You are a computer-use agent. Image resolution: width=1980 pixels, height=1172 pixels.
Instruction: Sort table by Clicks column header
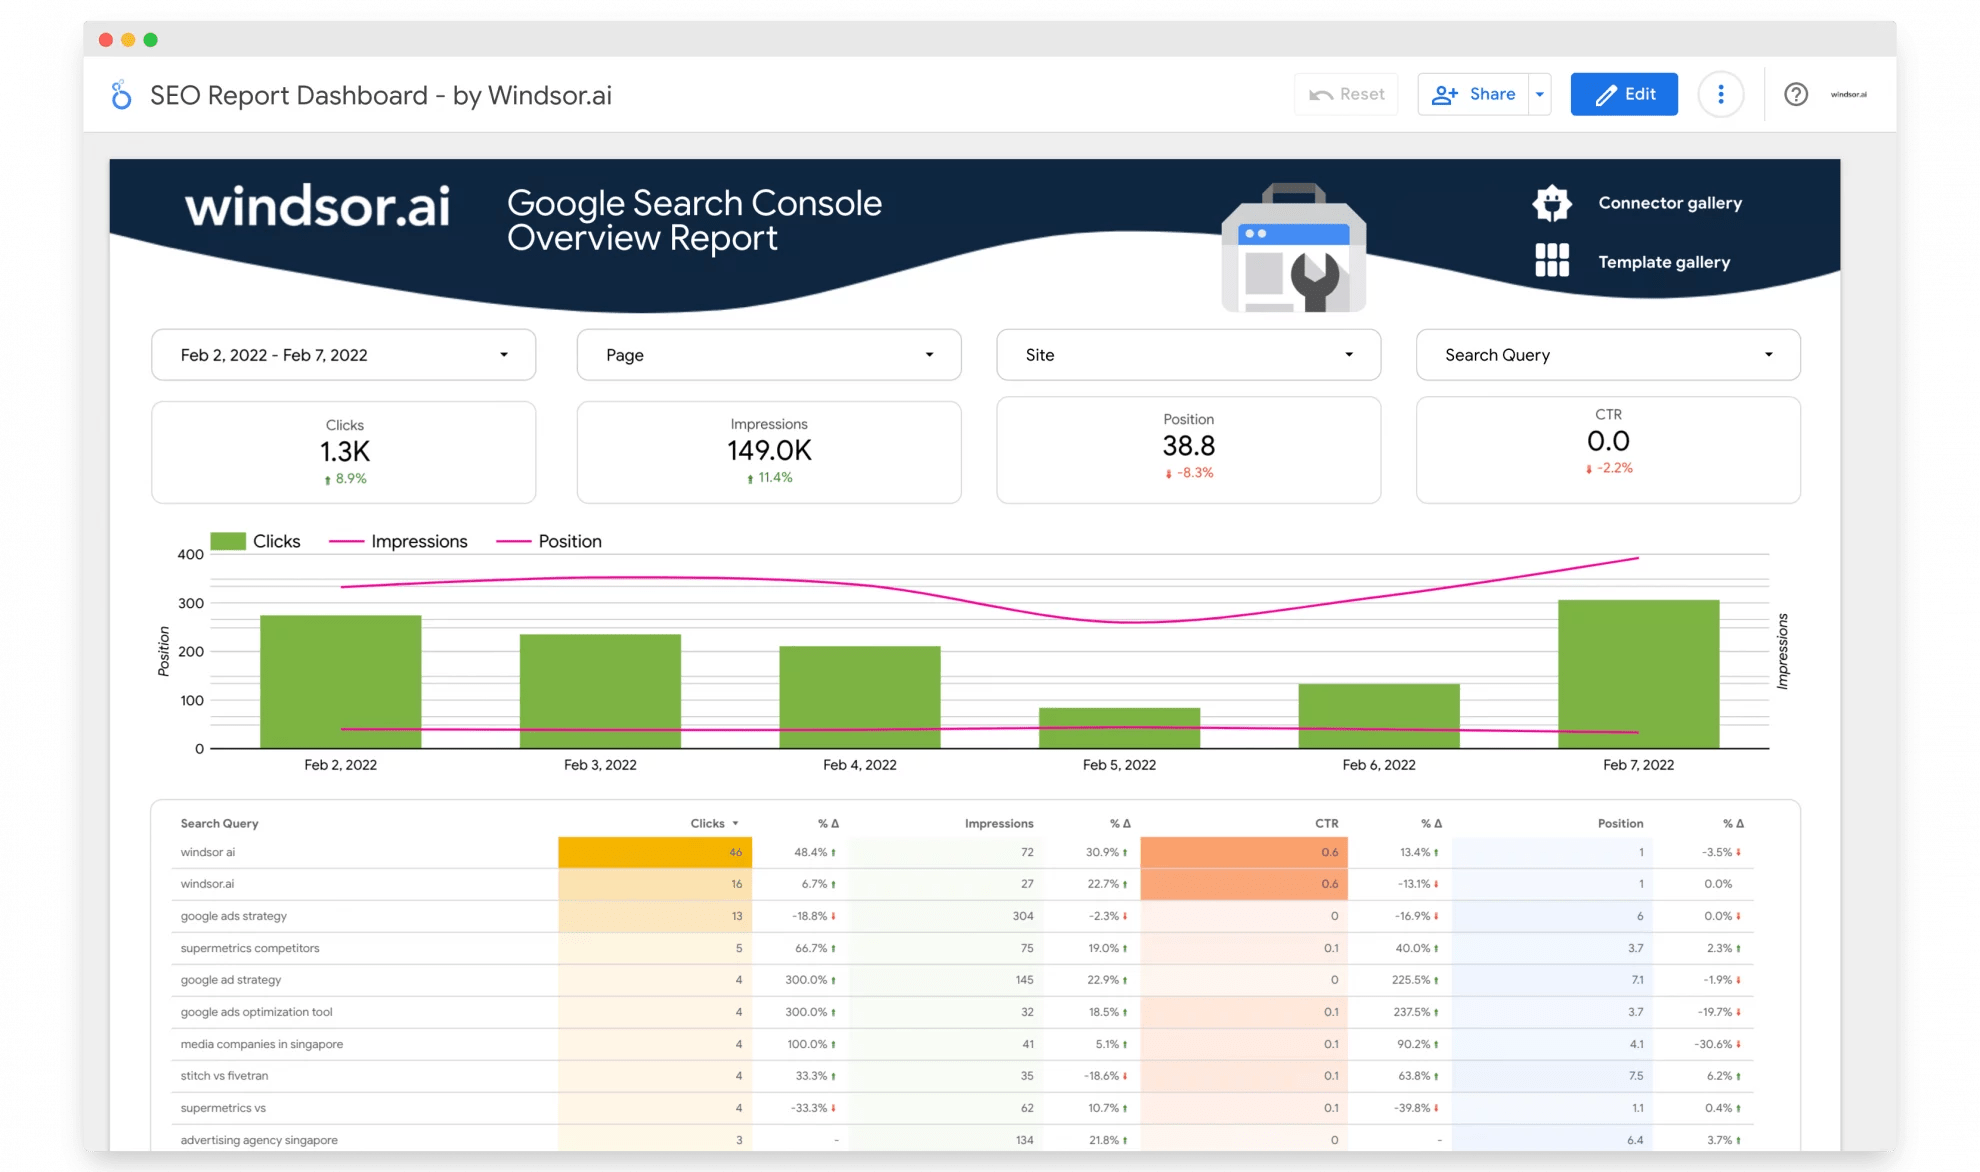[x=707, y=823]
